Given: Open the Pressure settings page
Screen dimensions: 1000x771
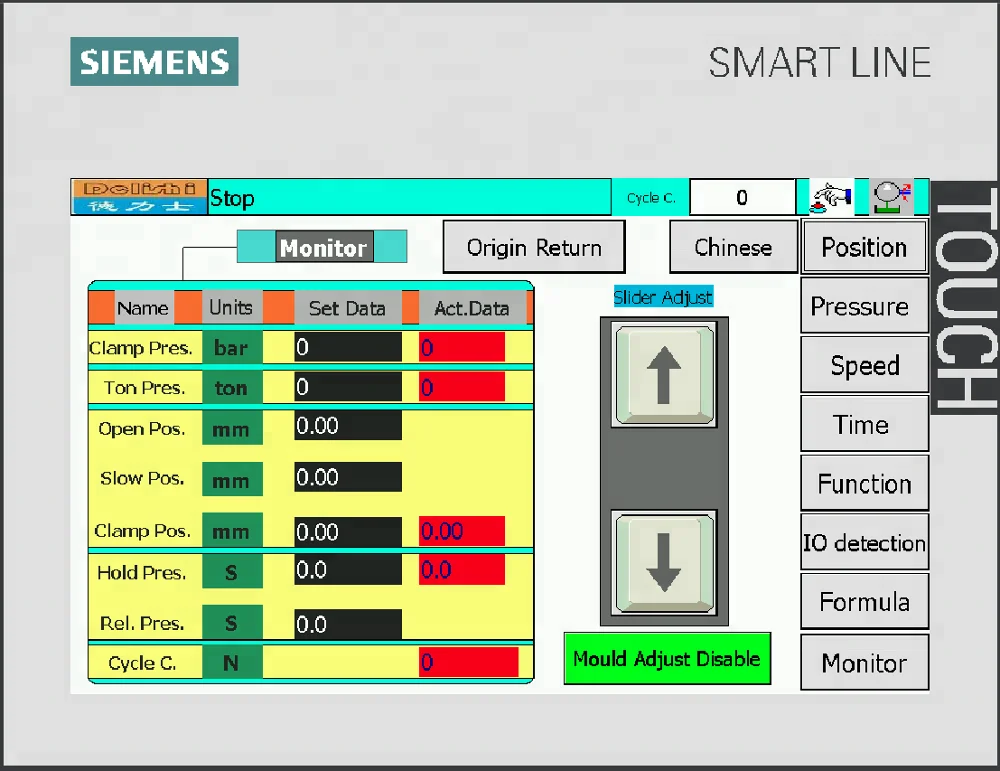Looking at the screenshot, I should [x=864, y=306].
